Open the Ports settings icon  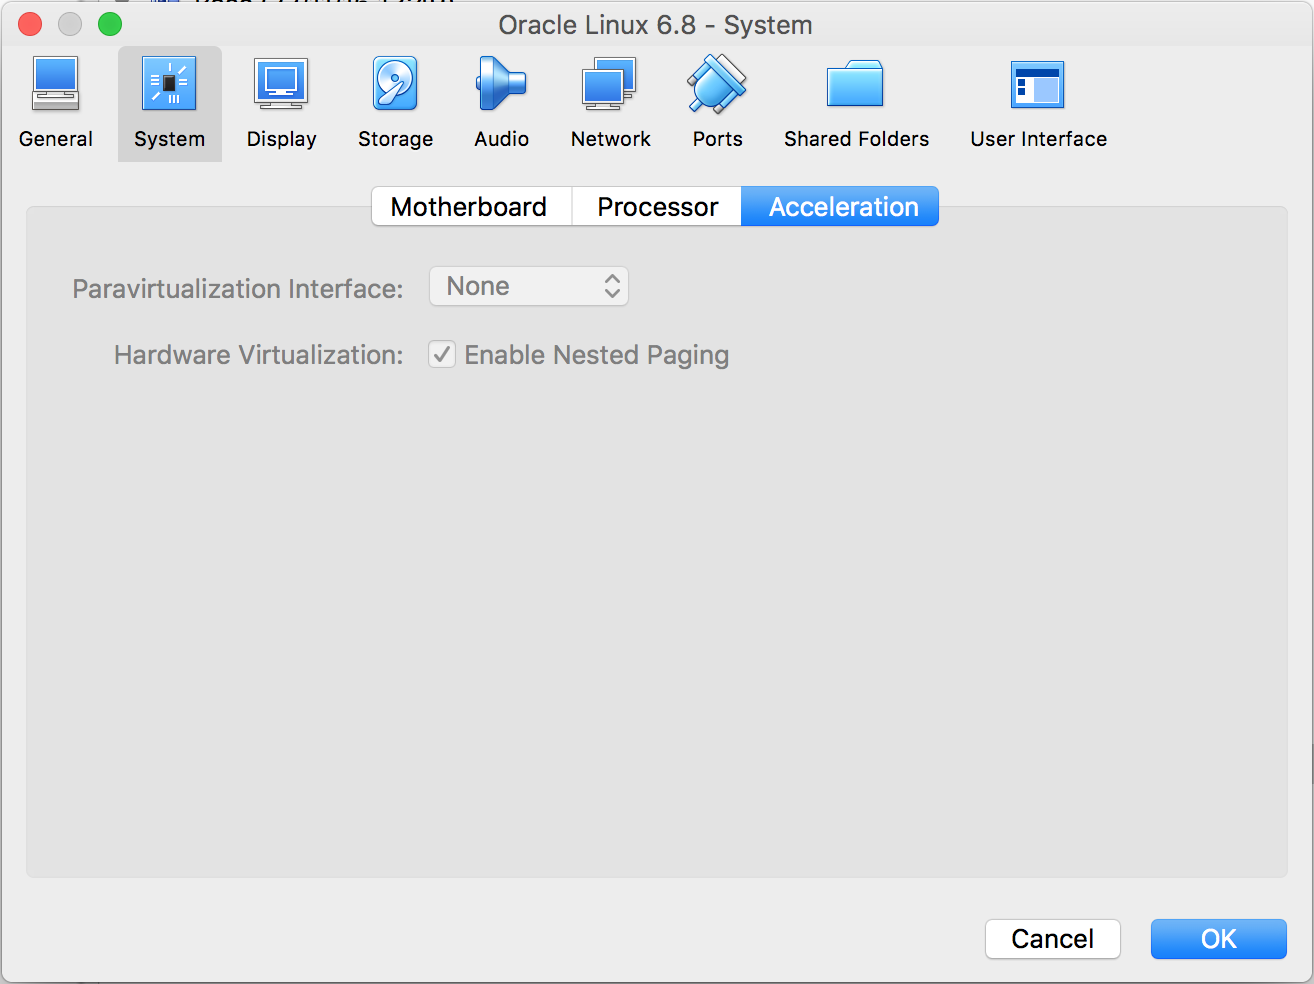(x=716, y=100)
